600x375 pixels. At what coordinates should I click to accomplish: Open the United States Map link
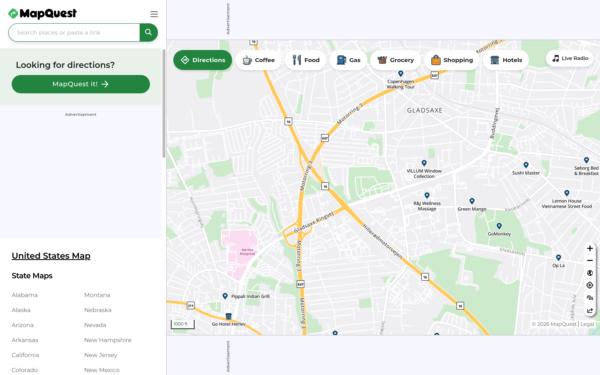51,256
